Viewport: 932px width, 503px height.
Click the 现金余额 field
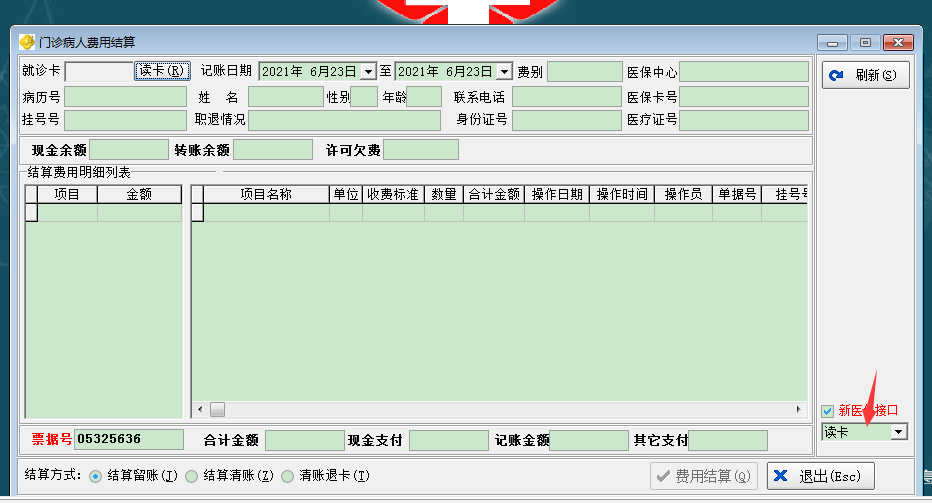tap(129, 150)
